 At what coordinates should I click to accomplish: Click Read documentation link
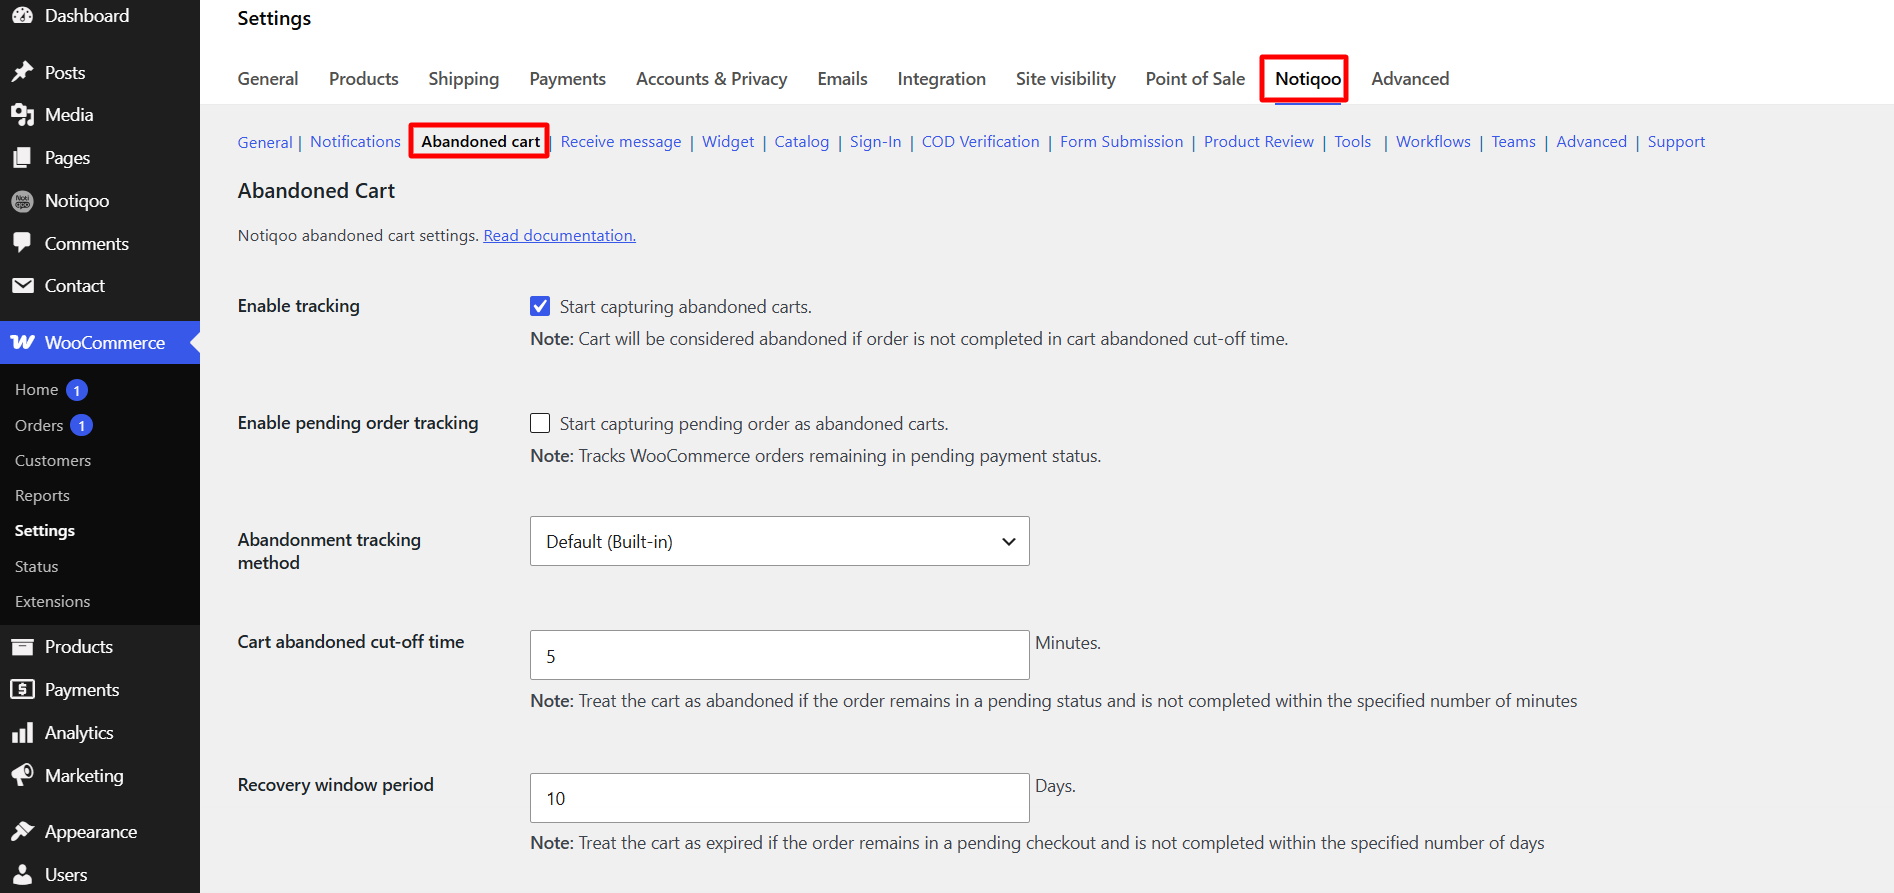coord(559,236)
